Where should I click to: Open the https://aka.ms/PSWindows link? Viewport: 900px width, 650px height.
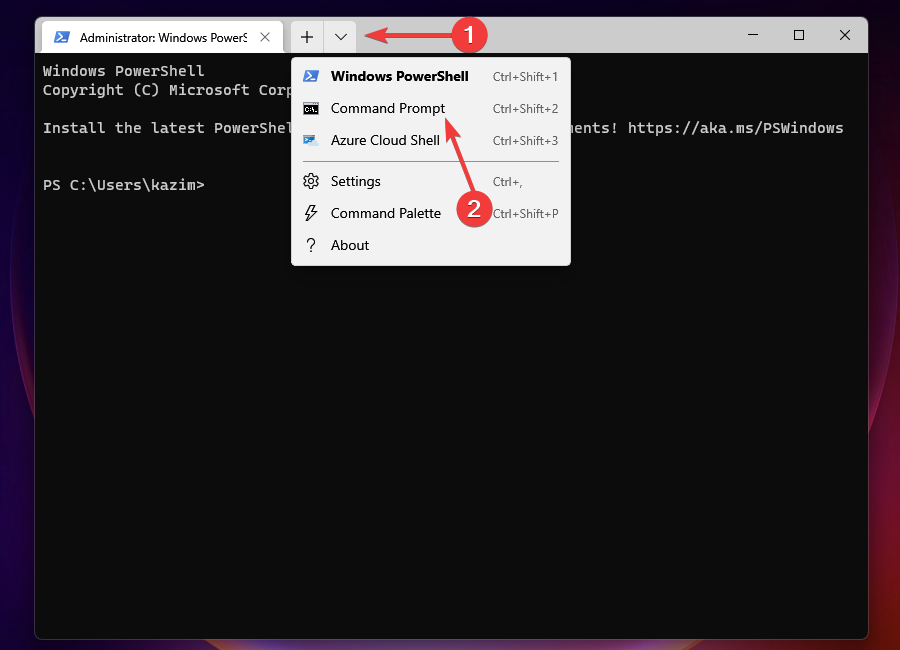tap(735, 128)
